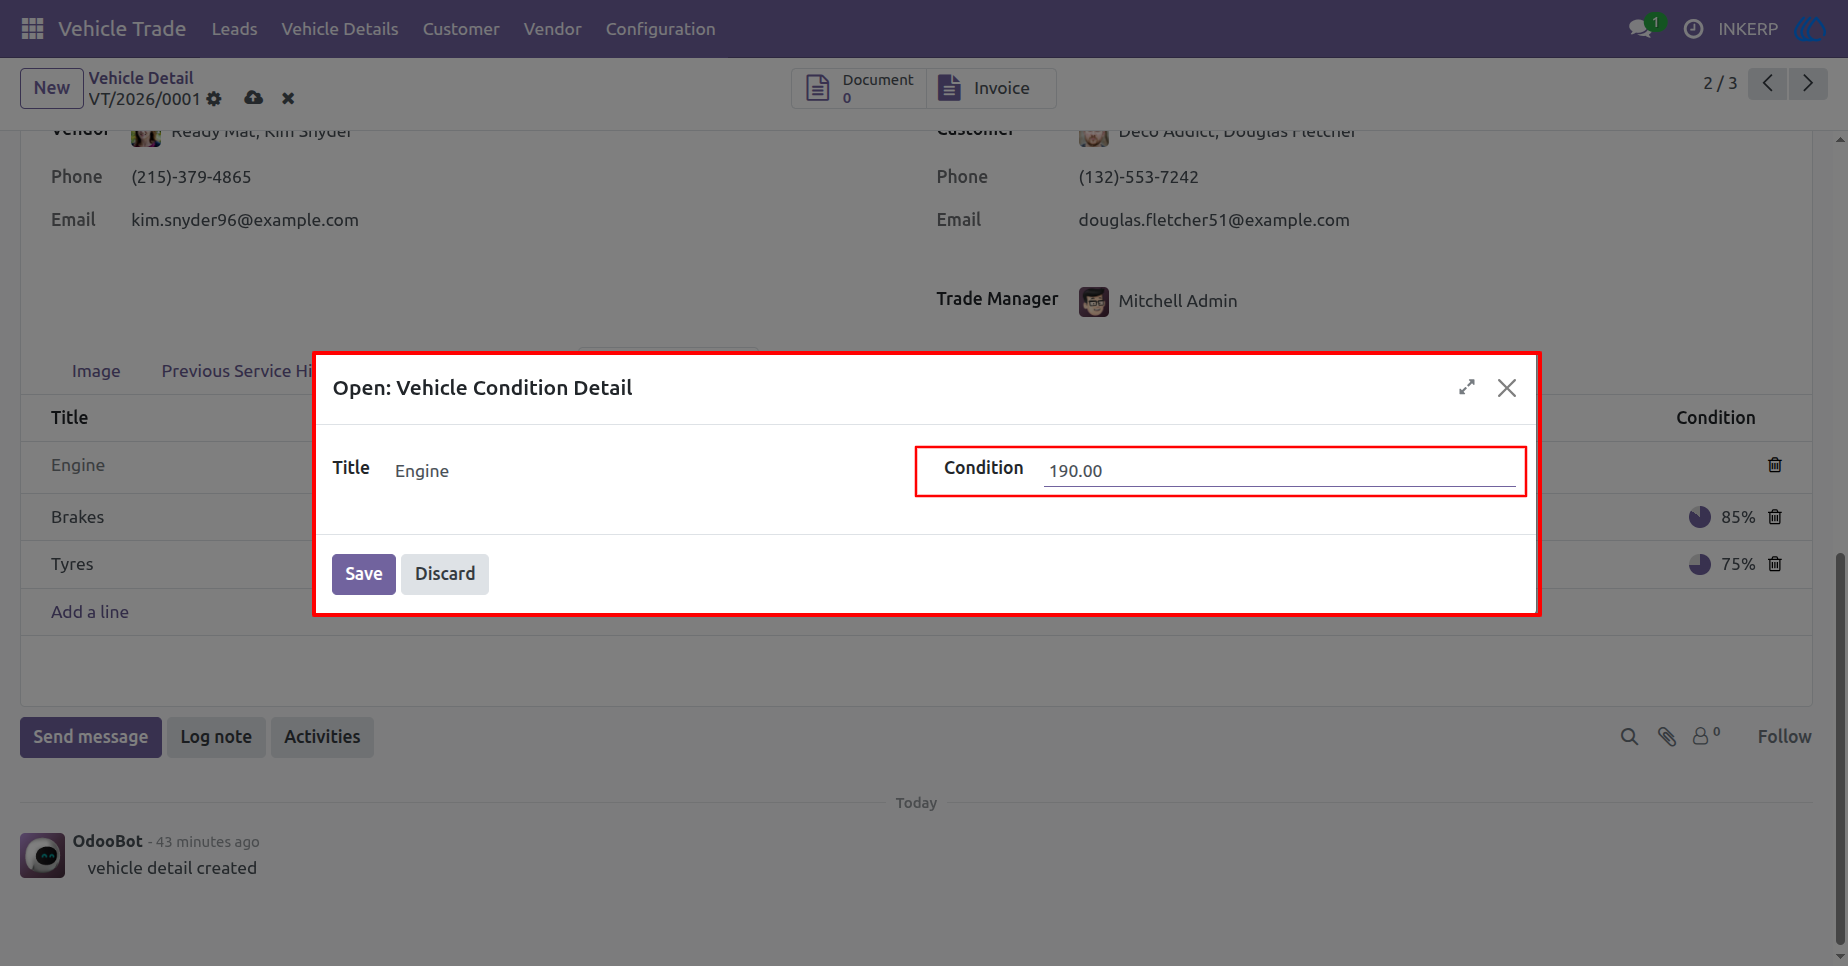
Task: Open the Customer menu
Action: point(461,29)
